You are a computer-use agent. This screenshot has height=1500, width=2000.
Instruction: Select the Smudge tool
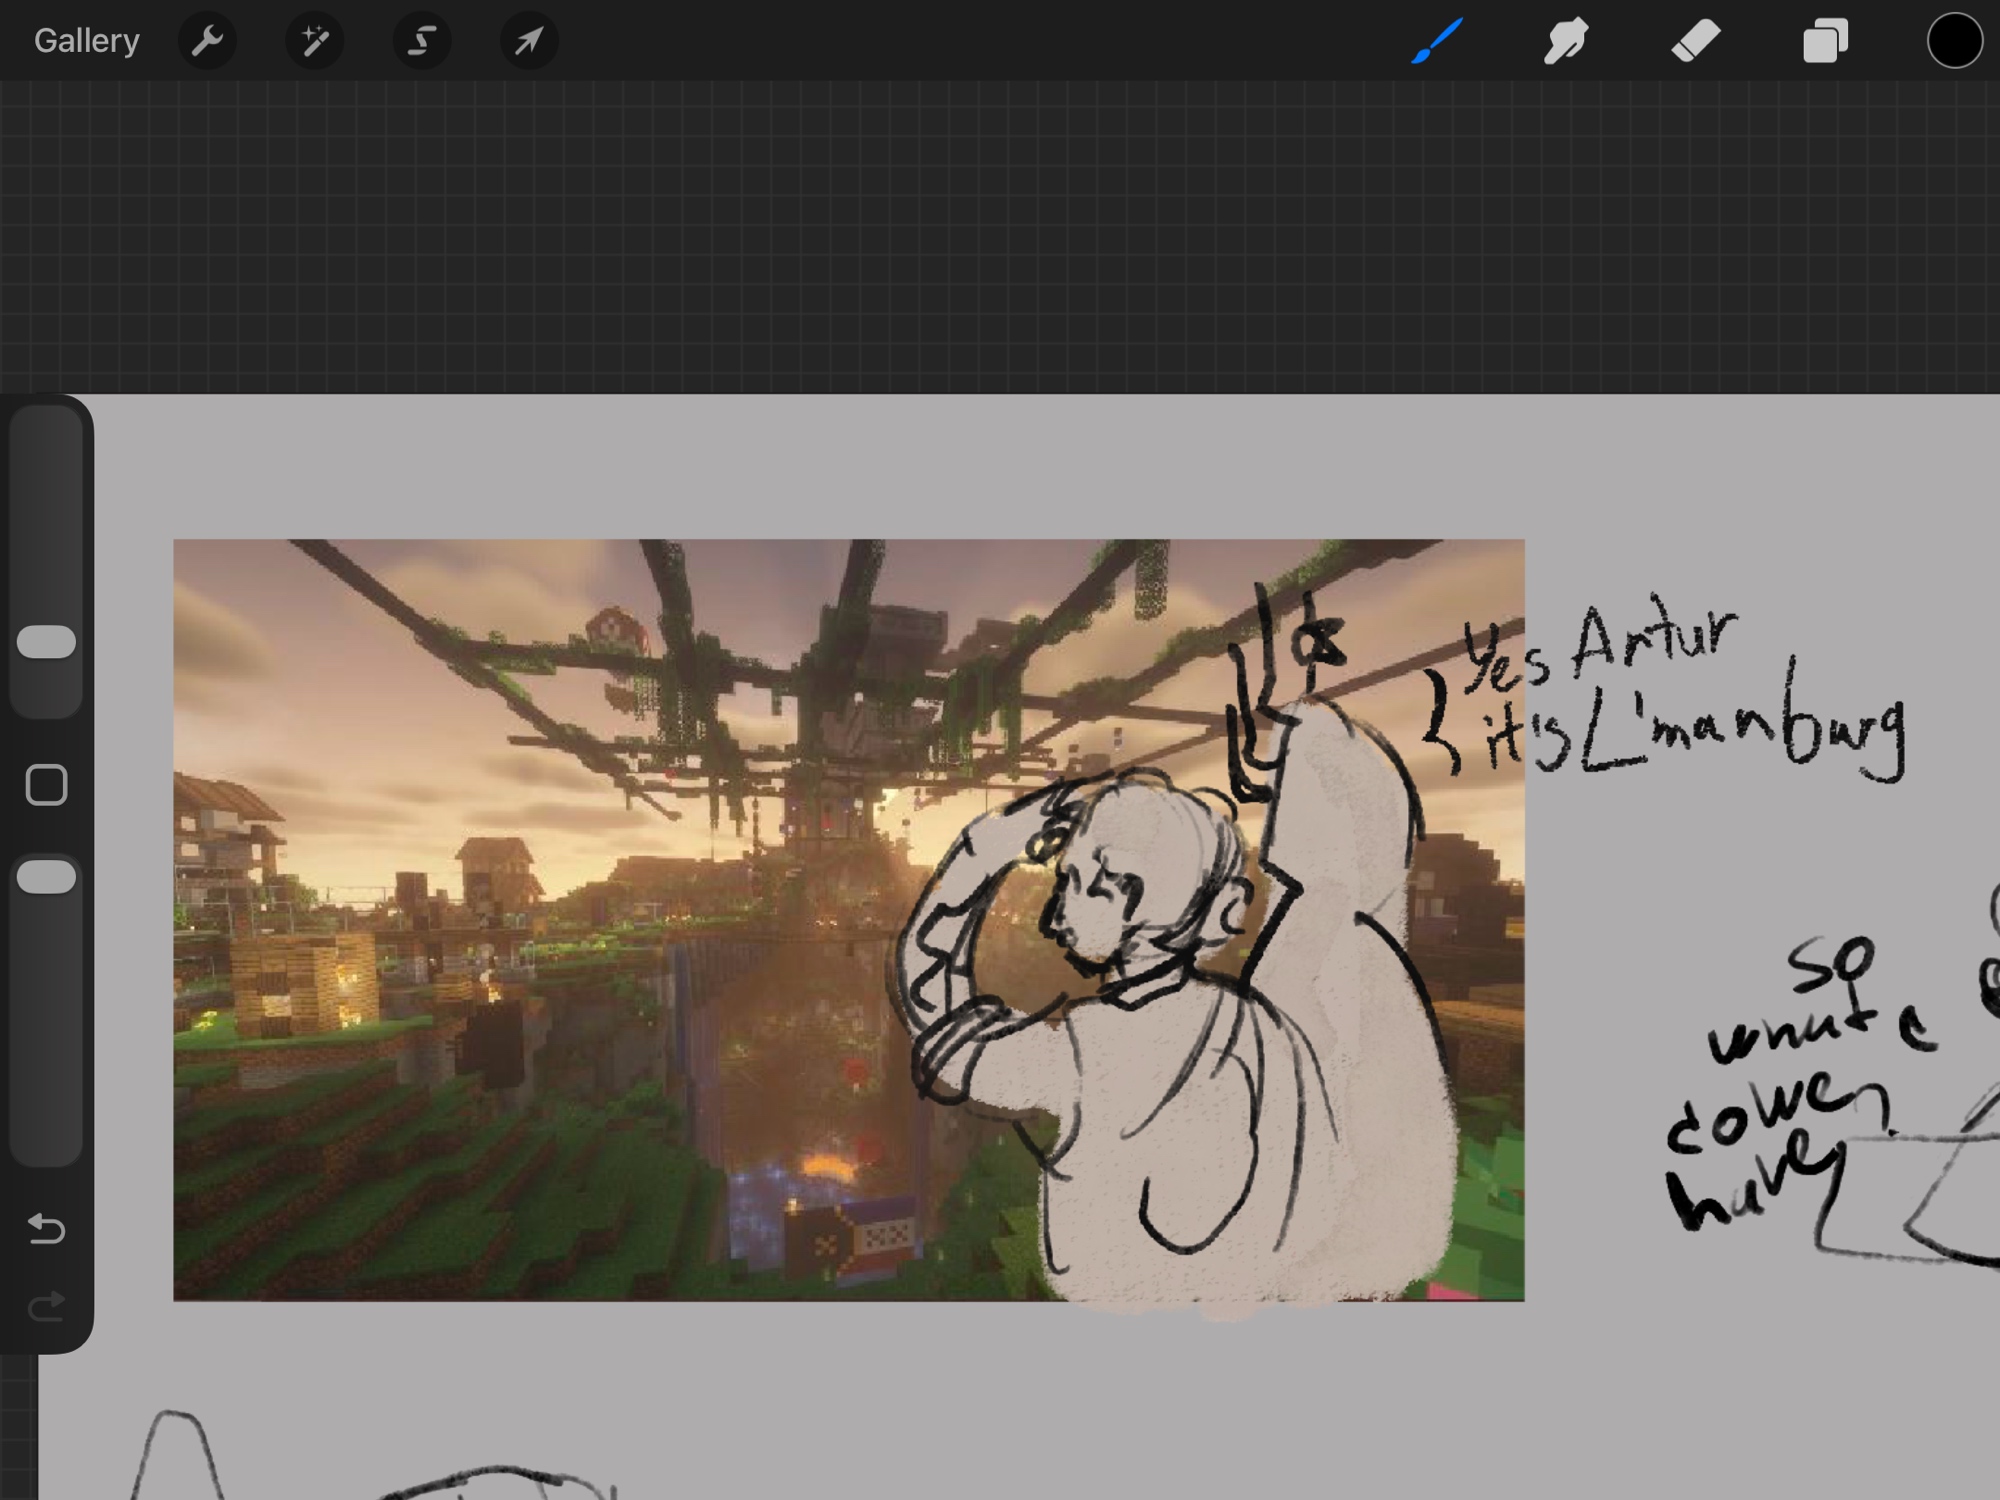1565,41
